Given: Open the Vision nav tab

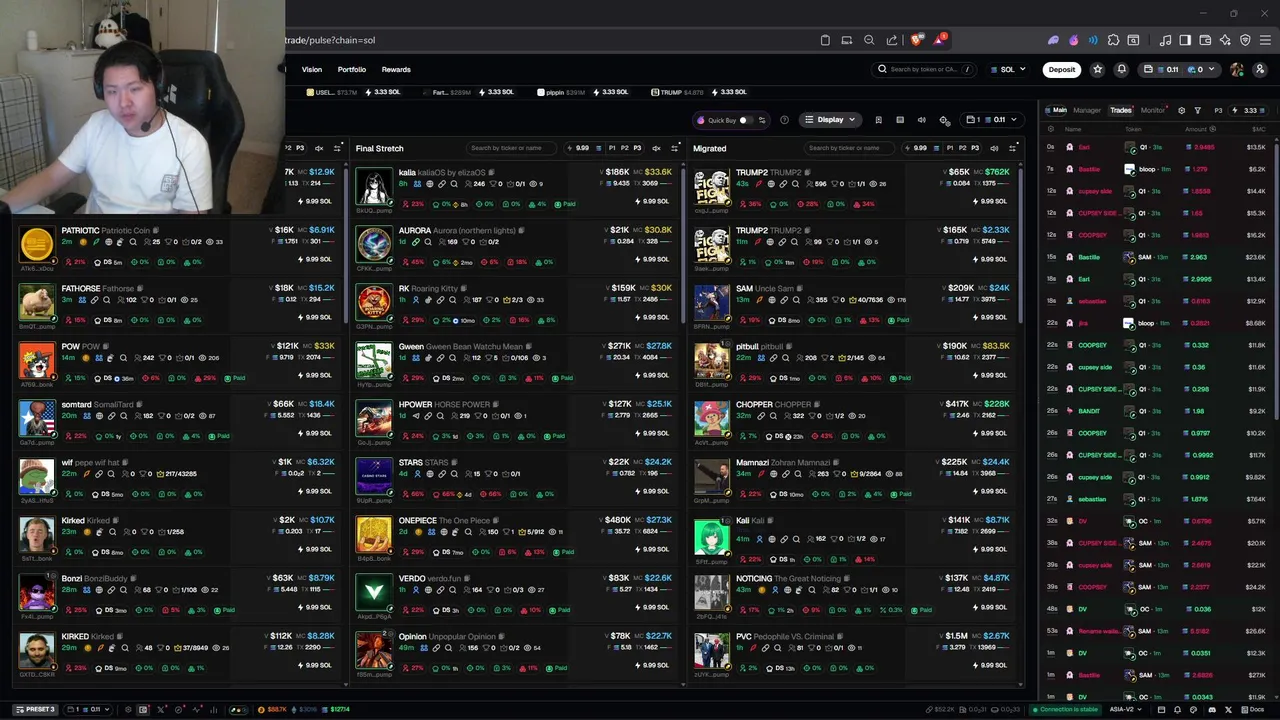Looking at the screenshot, I should (x=312, y=70).
